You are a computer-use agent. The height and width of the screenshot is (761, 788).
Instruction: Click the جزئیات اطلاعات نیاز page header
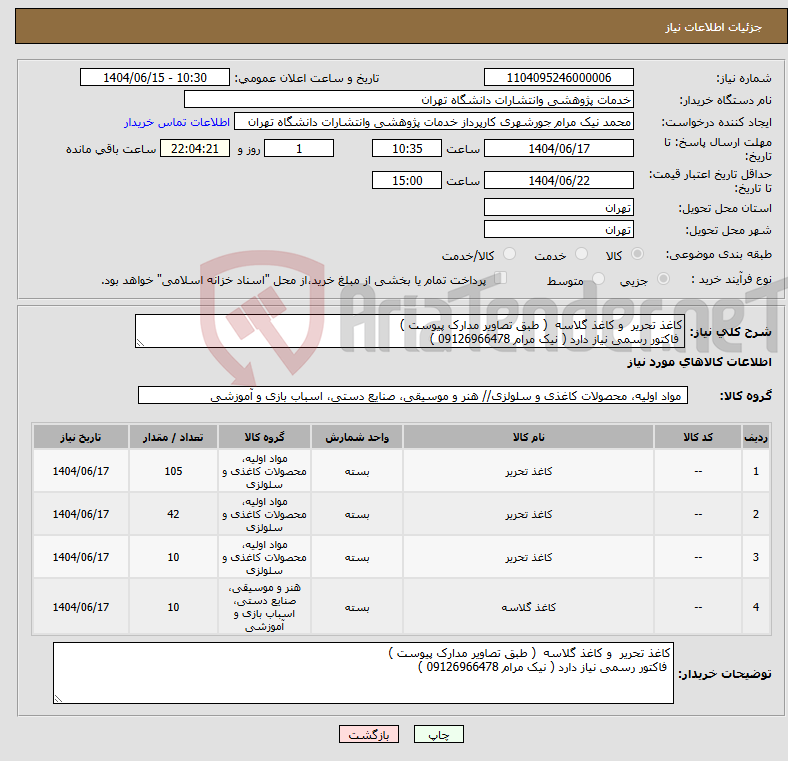(x=714, y=27)
